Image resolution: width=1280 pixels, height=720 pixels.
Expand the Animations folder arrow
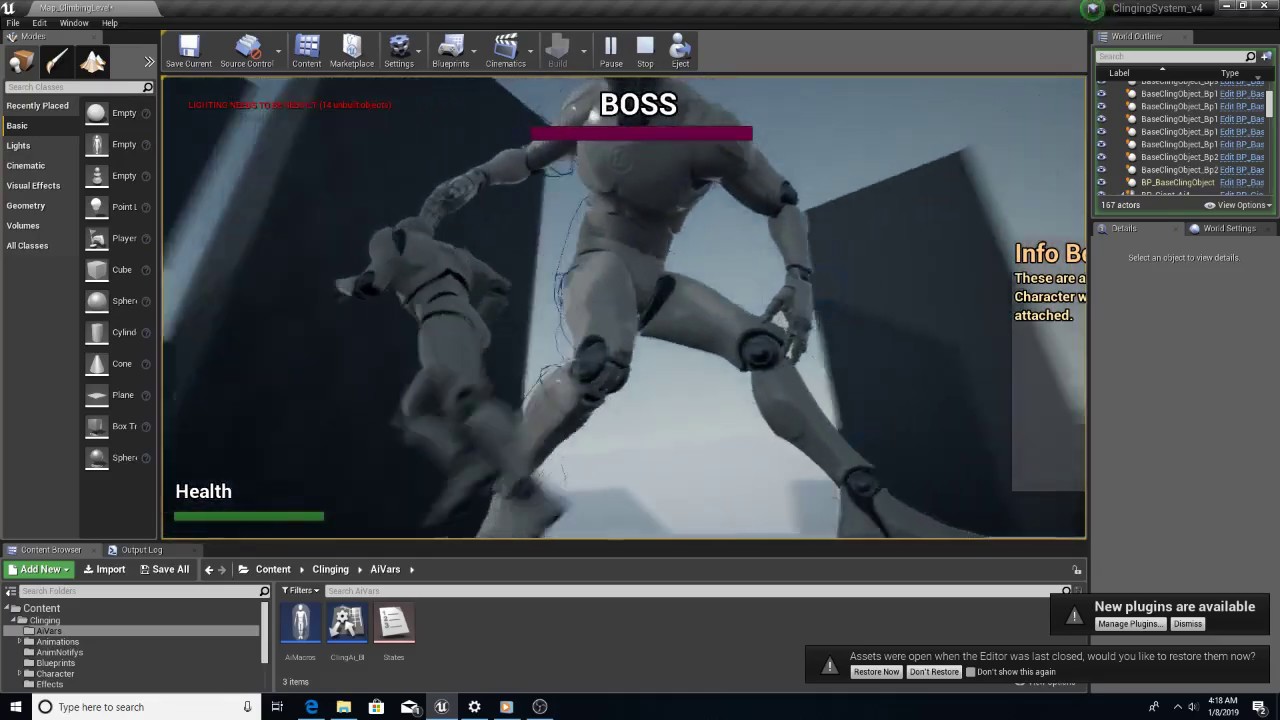point(20,642)
